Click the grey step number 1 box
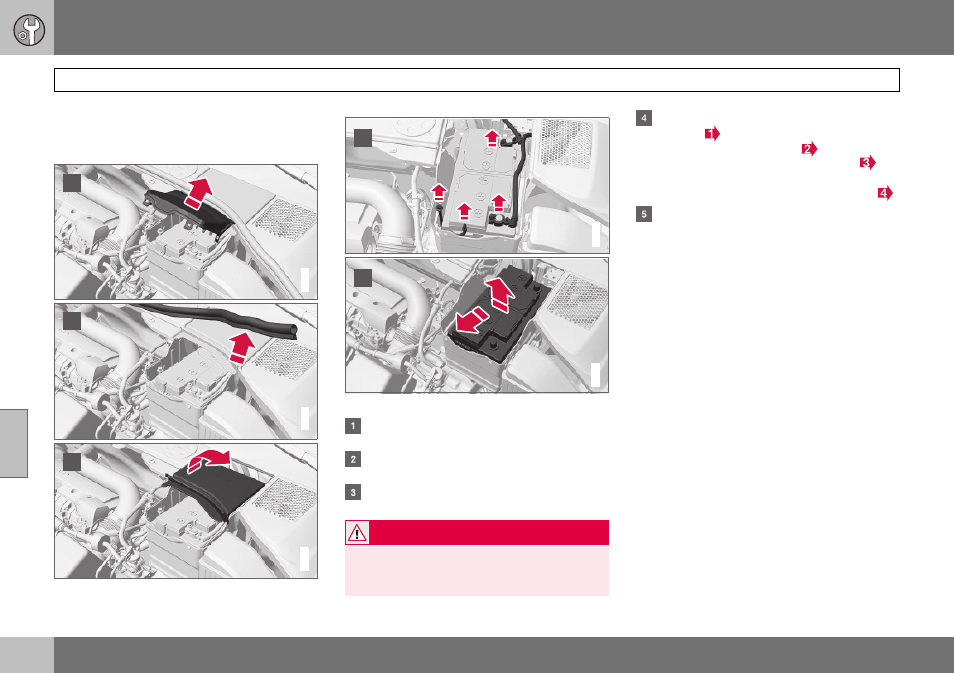 point(353,426)
